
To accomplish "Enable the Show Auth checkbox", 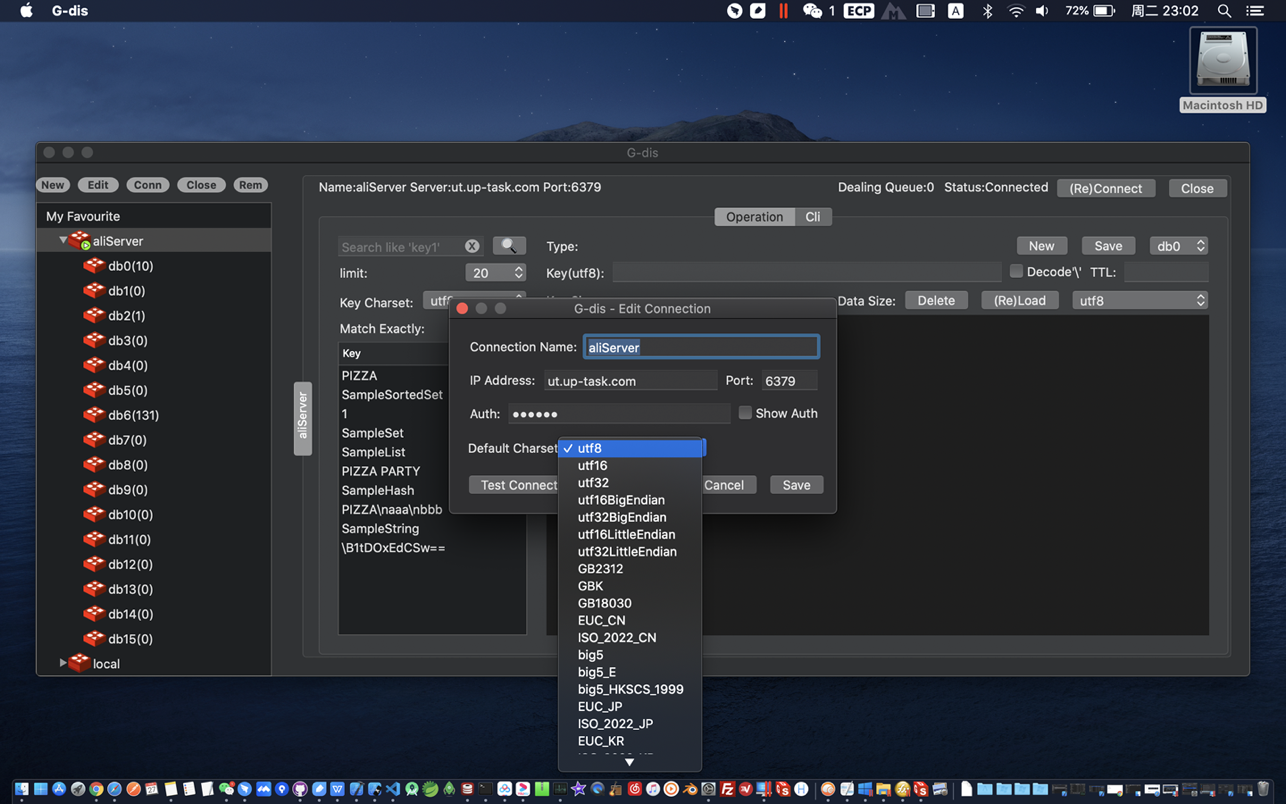I will (x=745, y=413).
